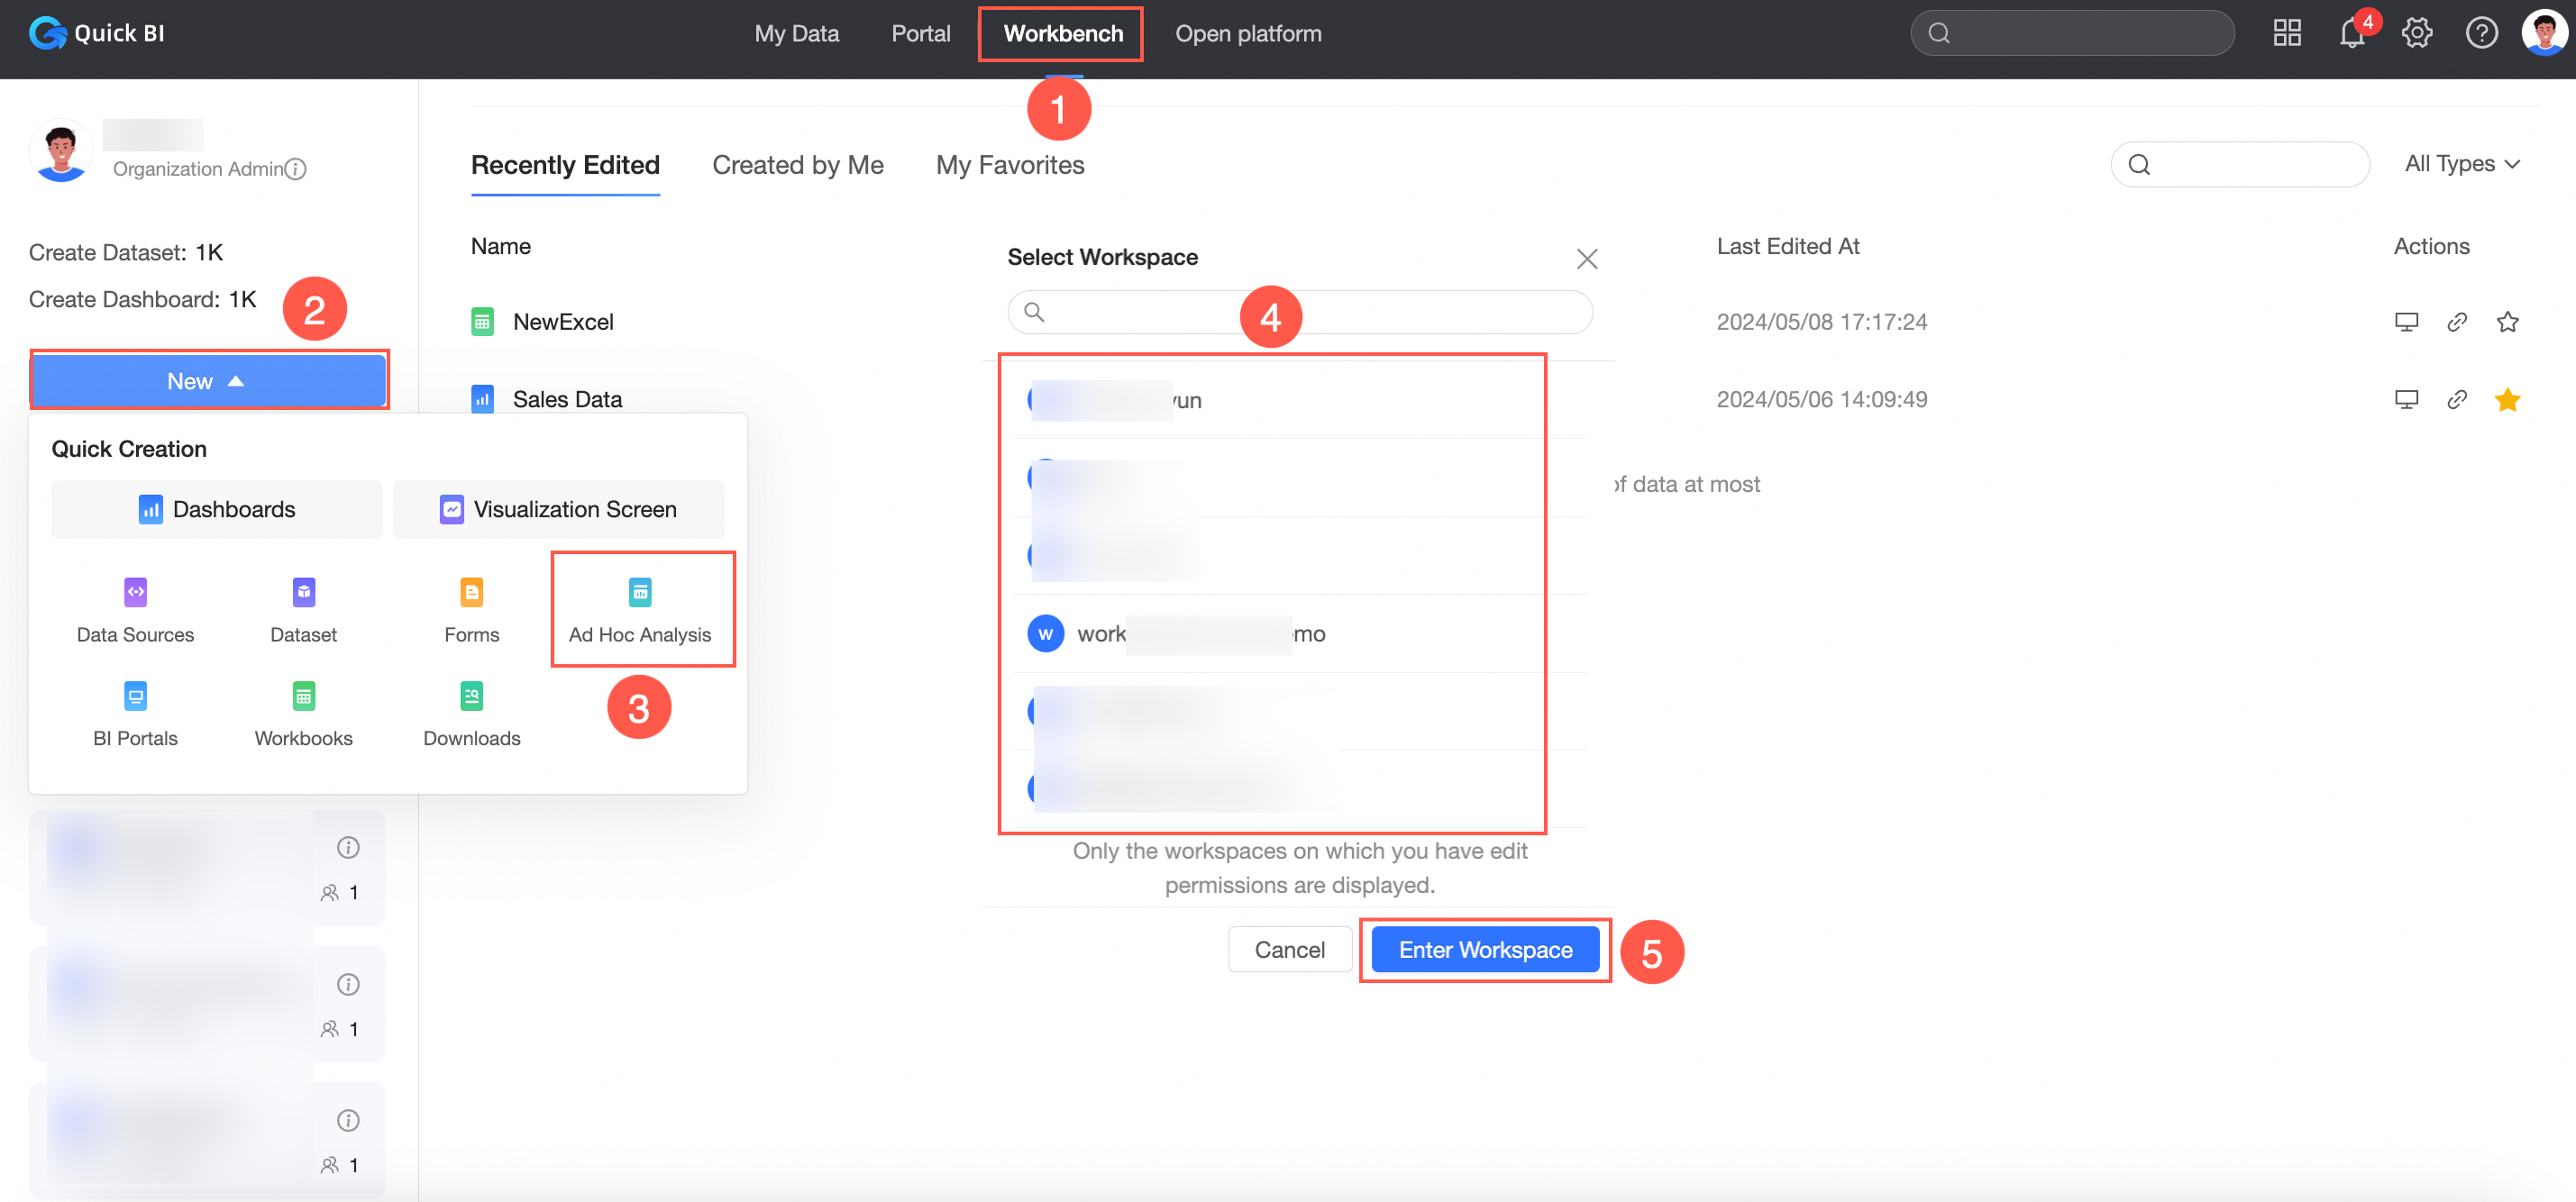This screenshot has height=1202, width=2576.
Task: Copy link for NewExcel row
Action: coord(2456,322)
